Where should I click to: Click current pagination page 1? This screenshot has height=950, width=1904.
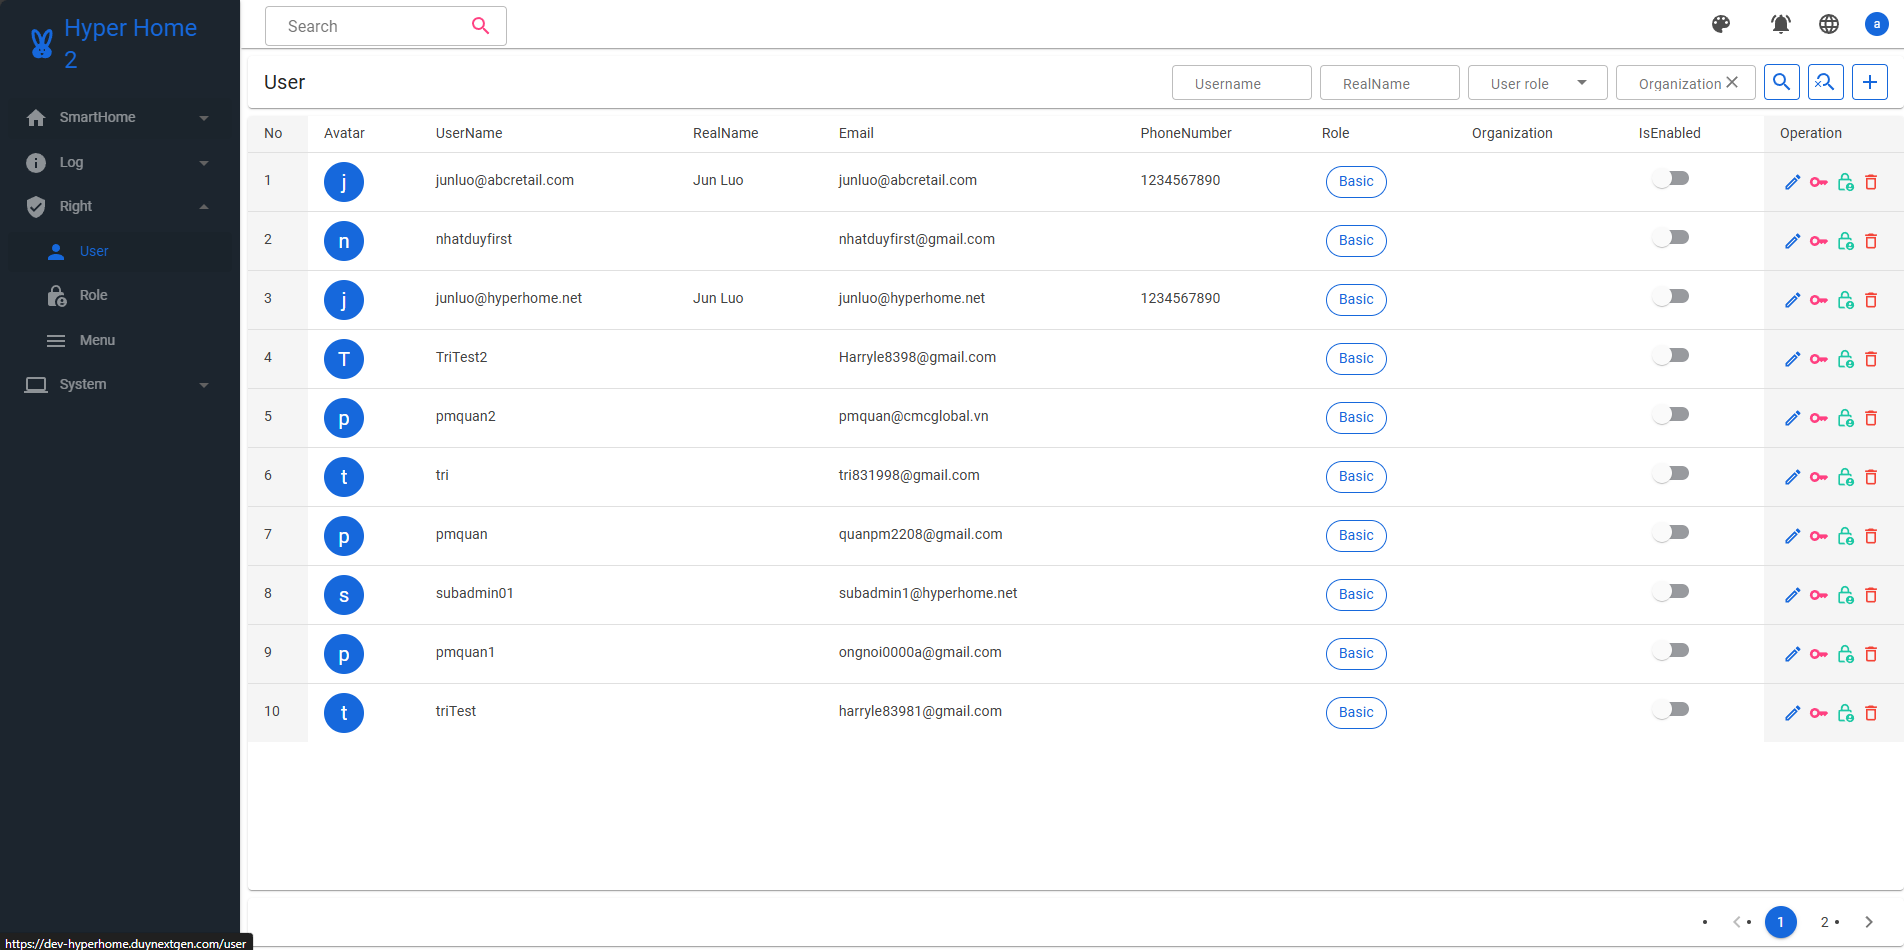click(x=1781, y=922)
